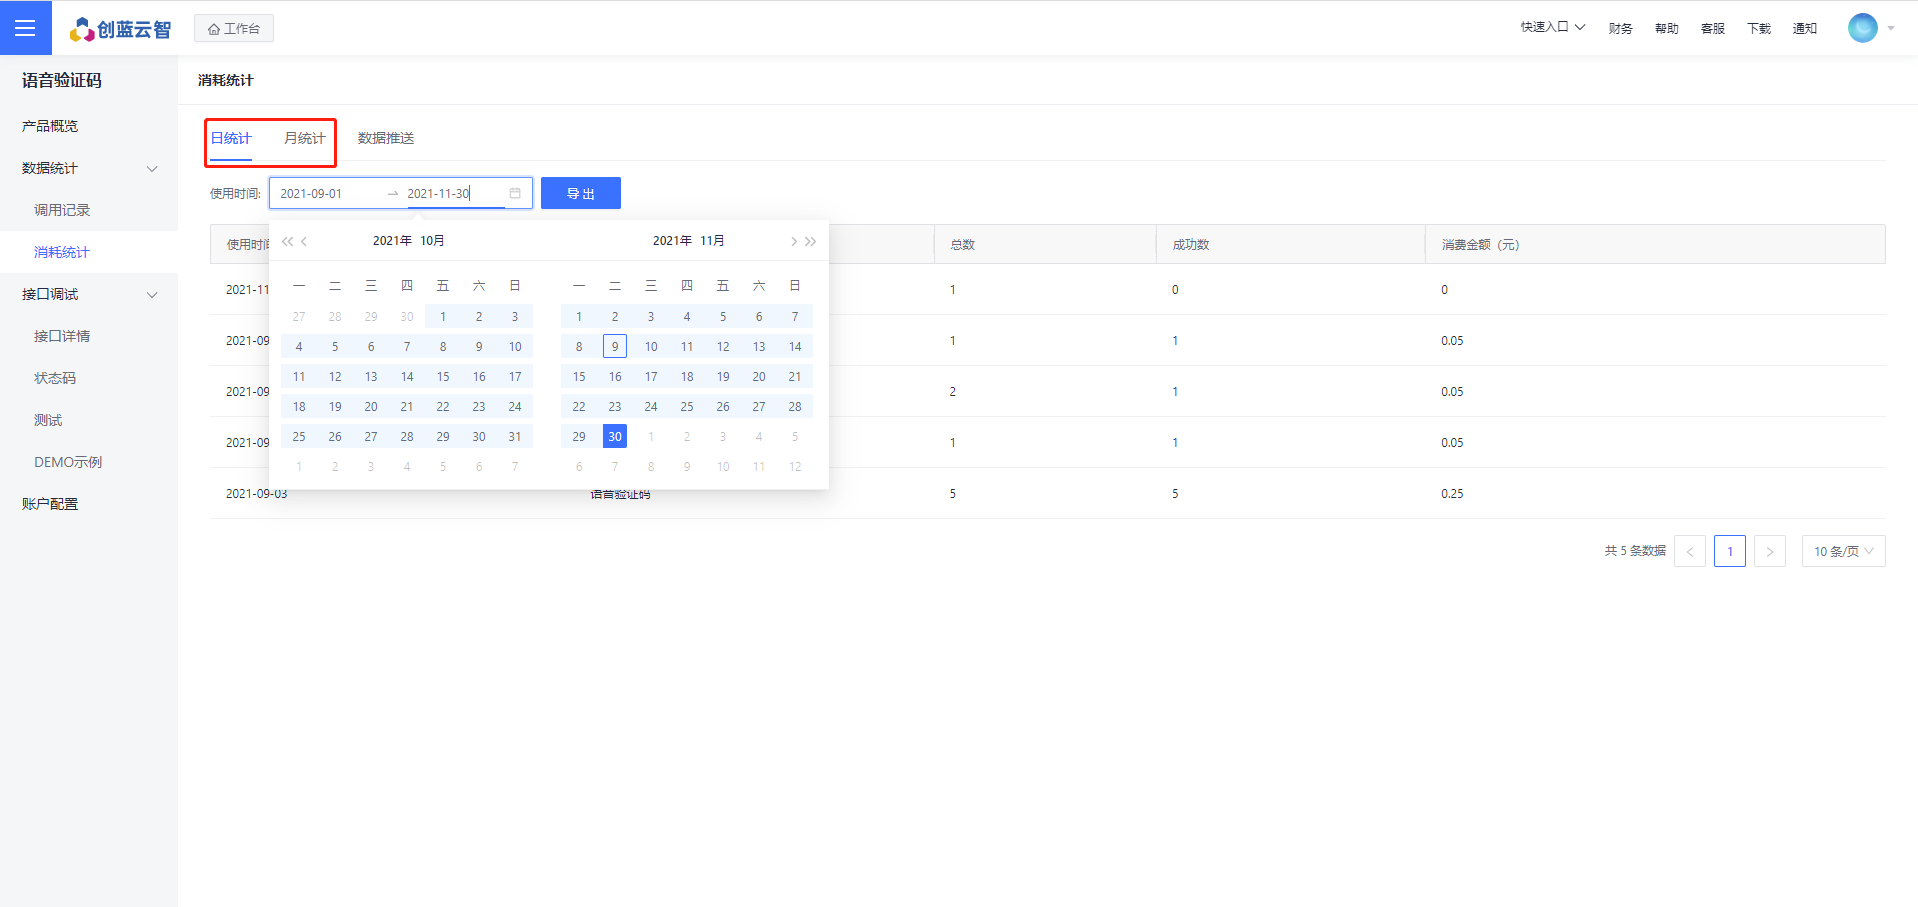Select November 18 in the calendar

[x=687, y=377]
